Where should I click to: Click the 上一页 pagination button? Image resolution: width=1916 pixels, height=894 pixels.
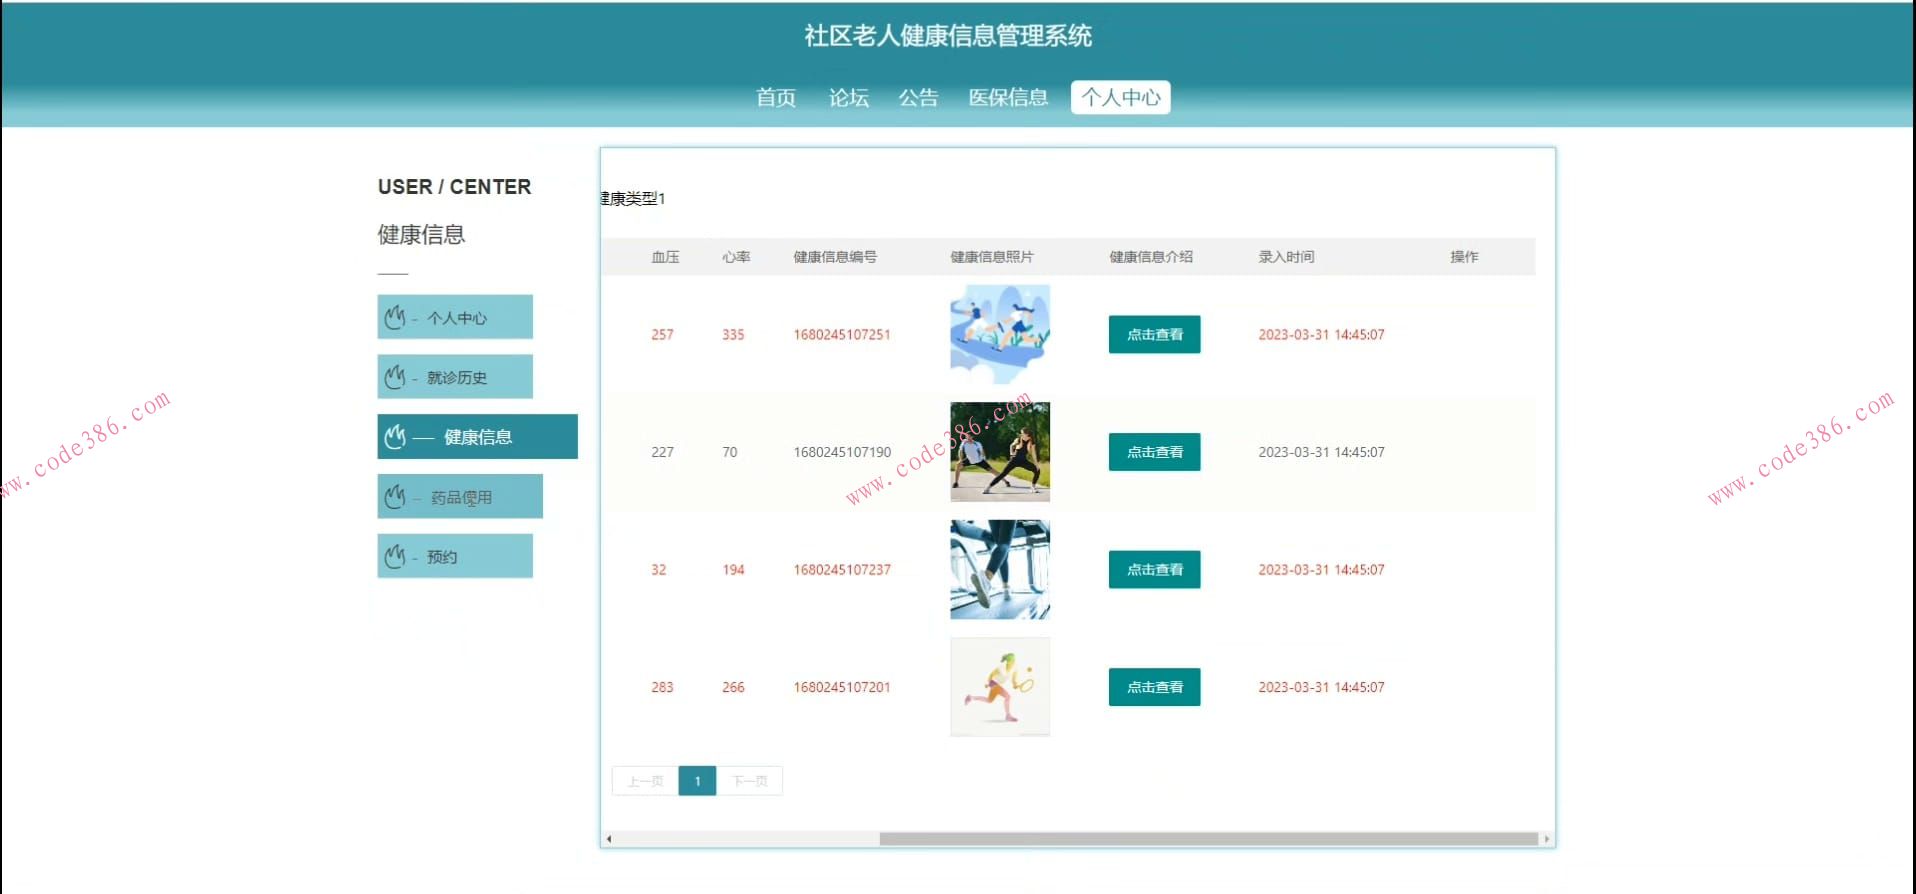pyautogui.click(x=645, y=781)
